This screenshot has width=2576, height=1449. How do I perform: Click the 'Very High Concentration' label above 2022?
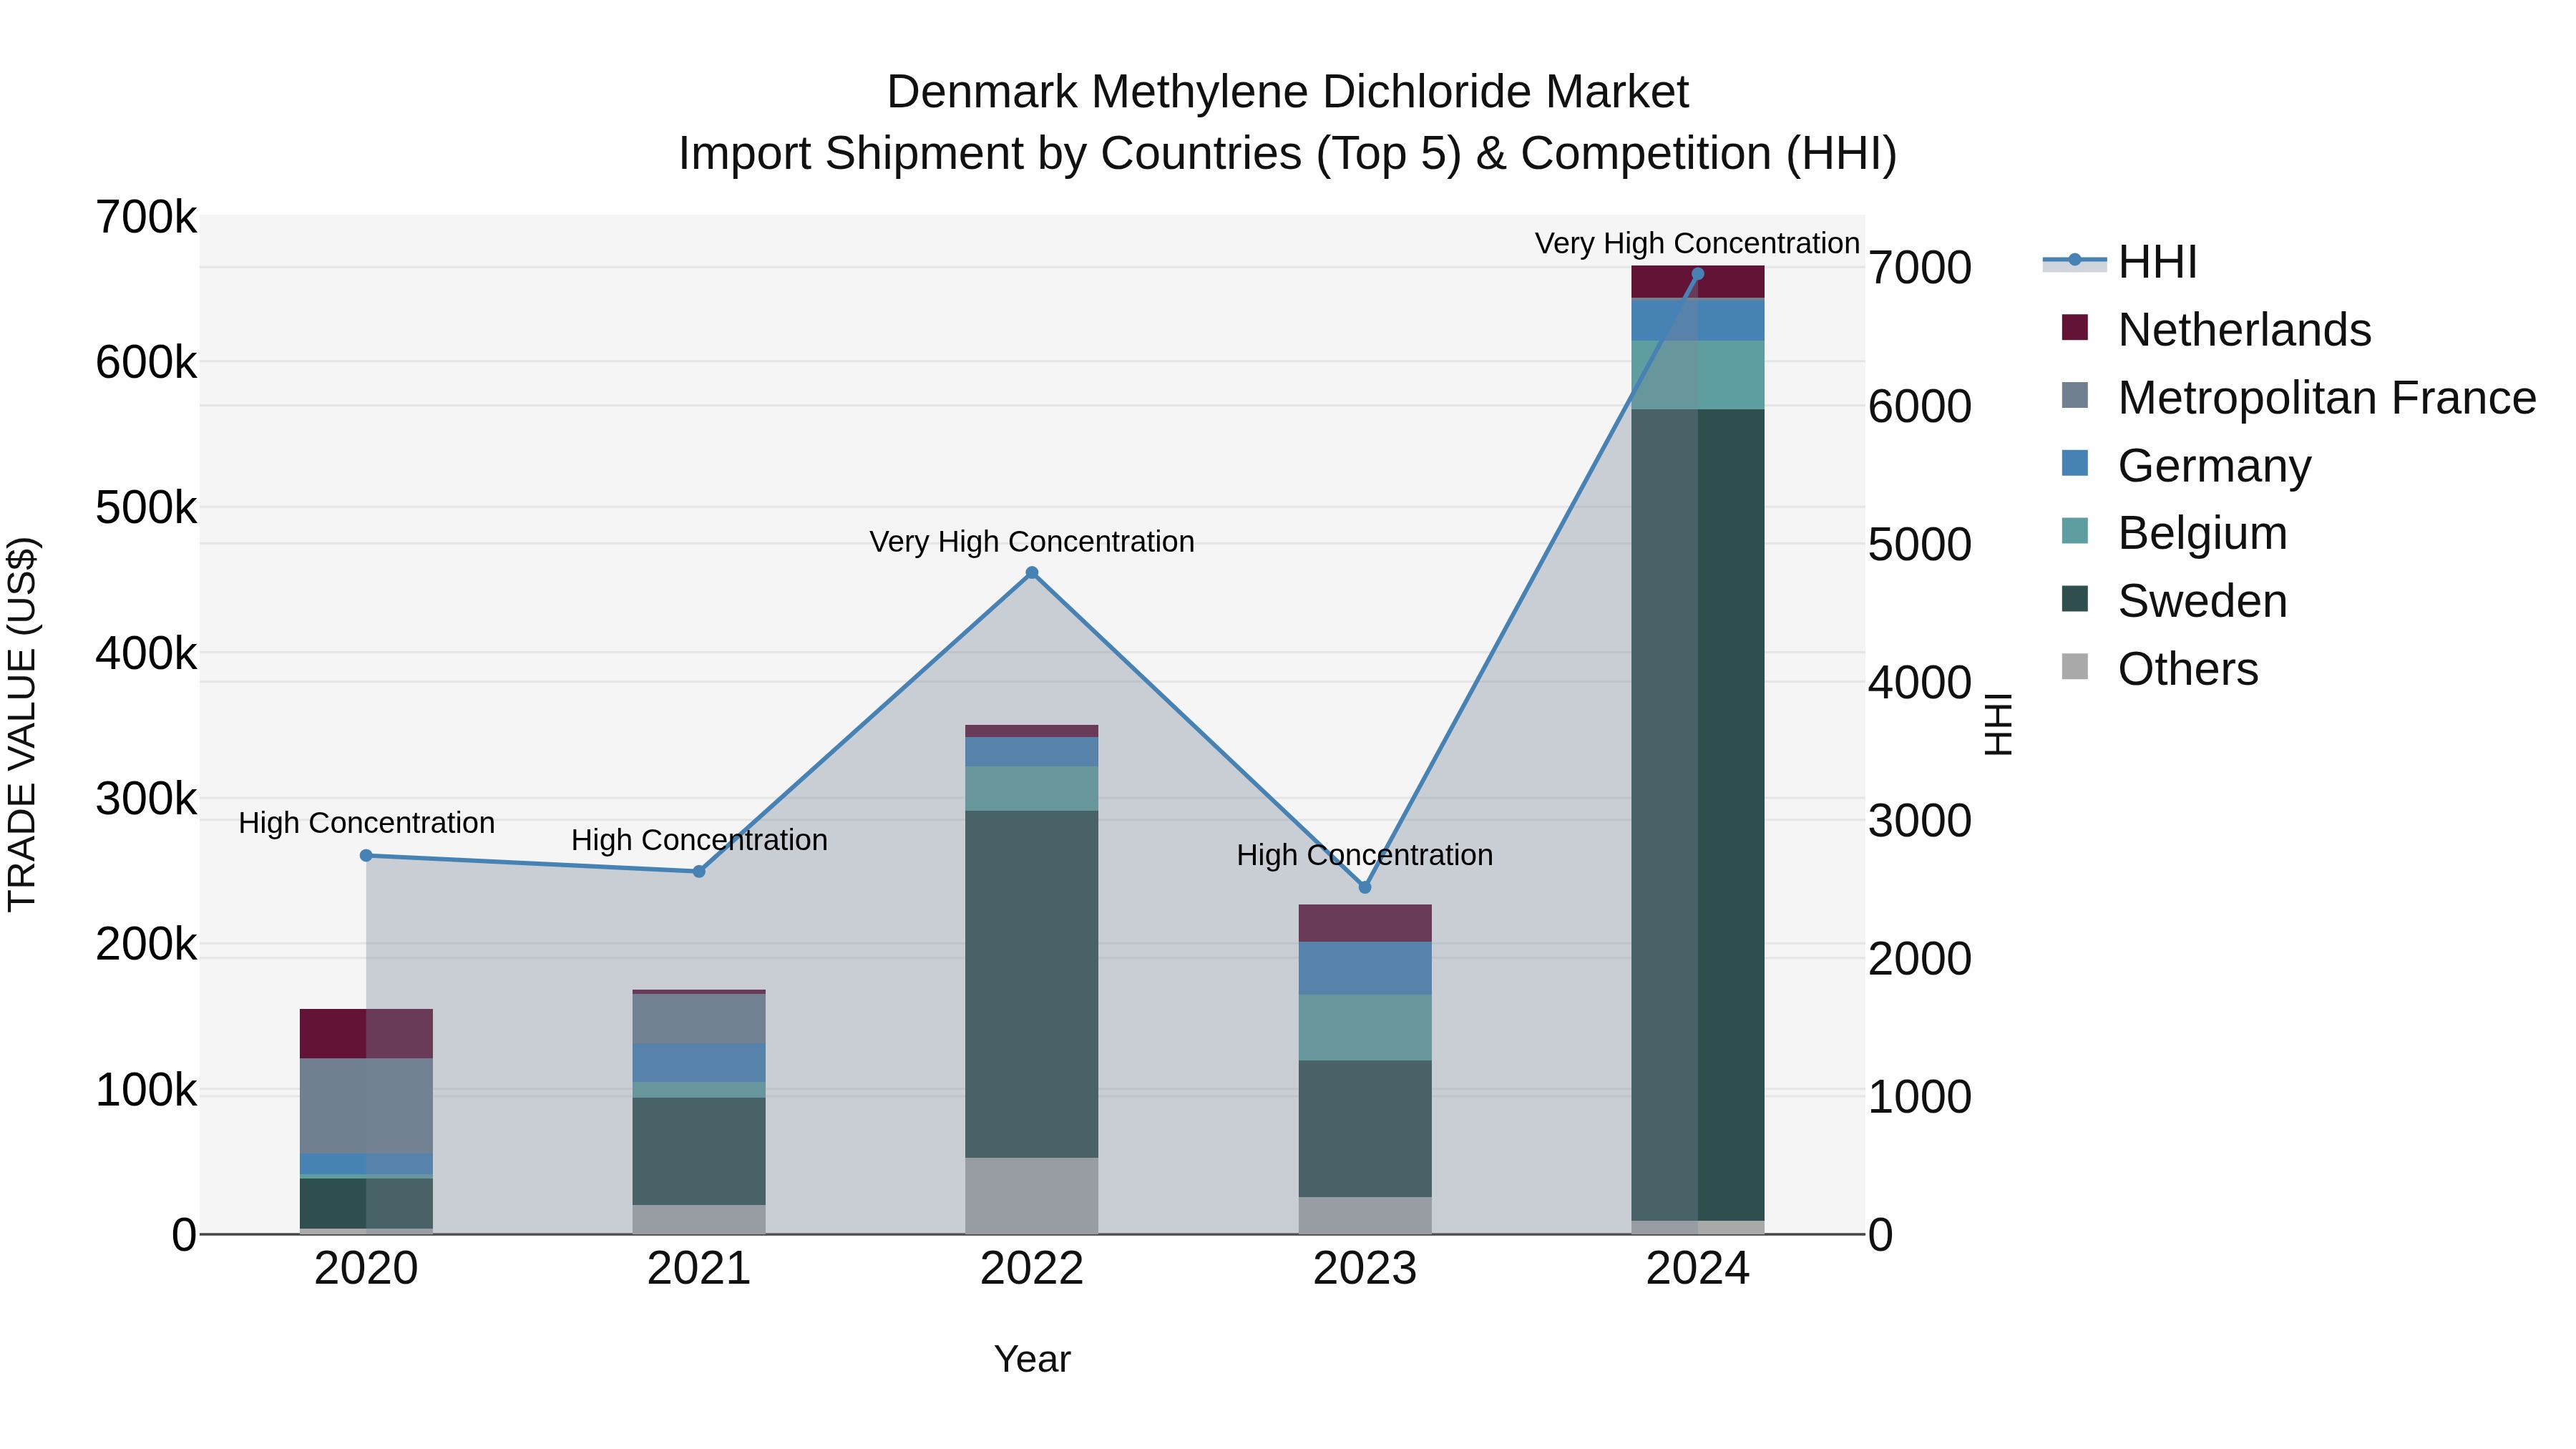1032,542
